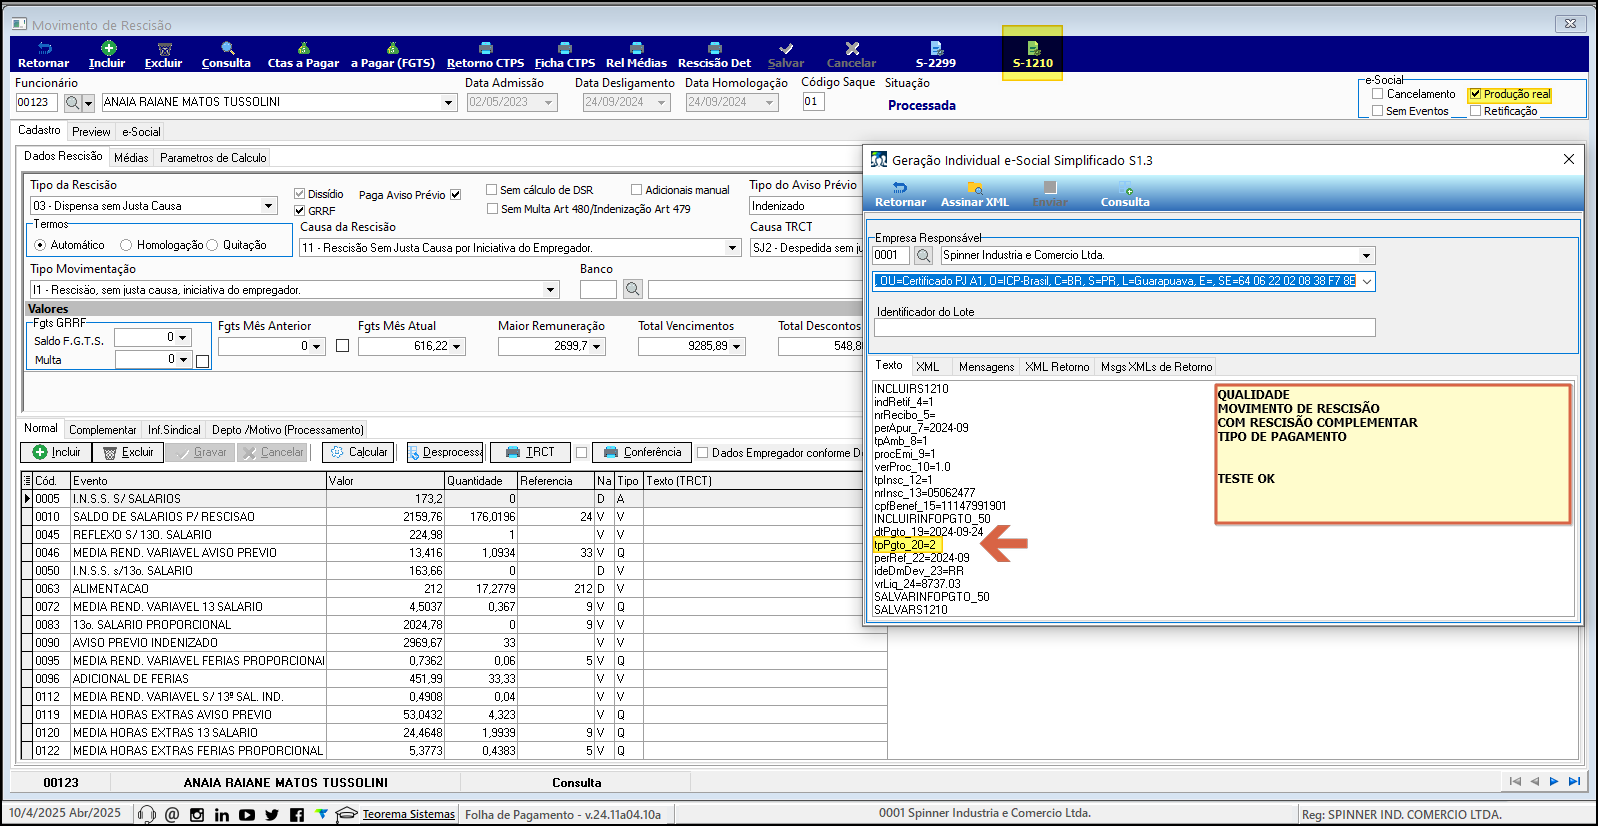Click the S-2299 eSocial toolbar icon
Screen dimensions: 1598x826
(936, 55)
